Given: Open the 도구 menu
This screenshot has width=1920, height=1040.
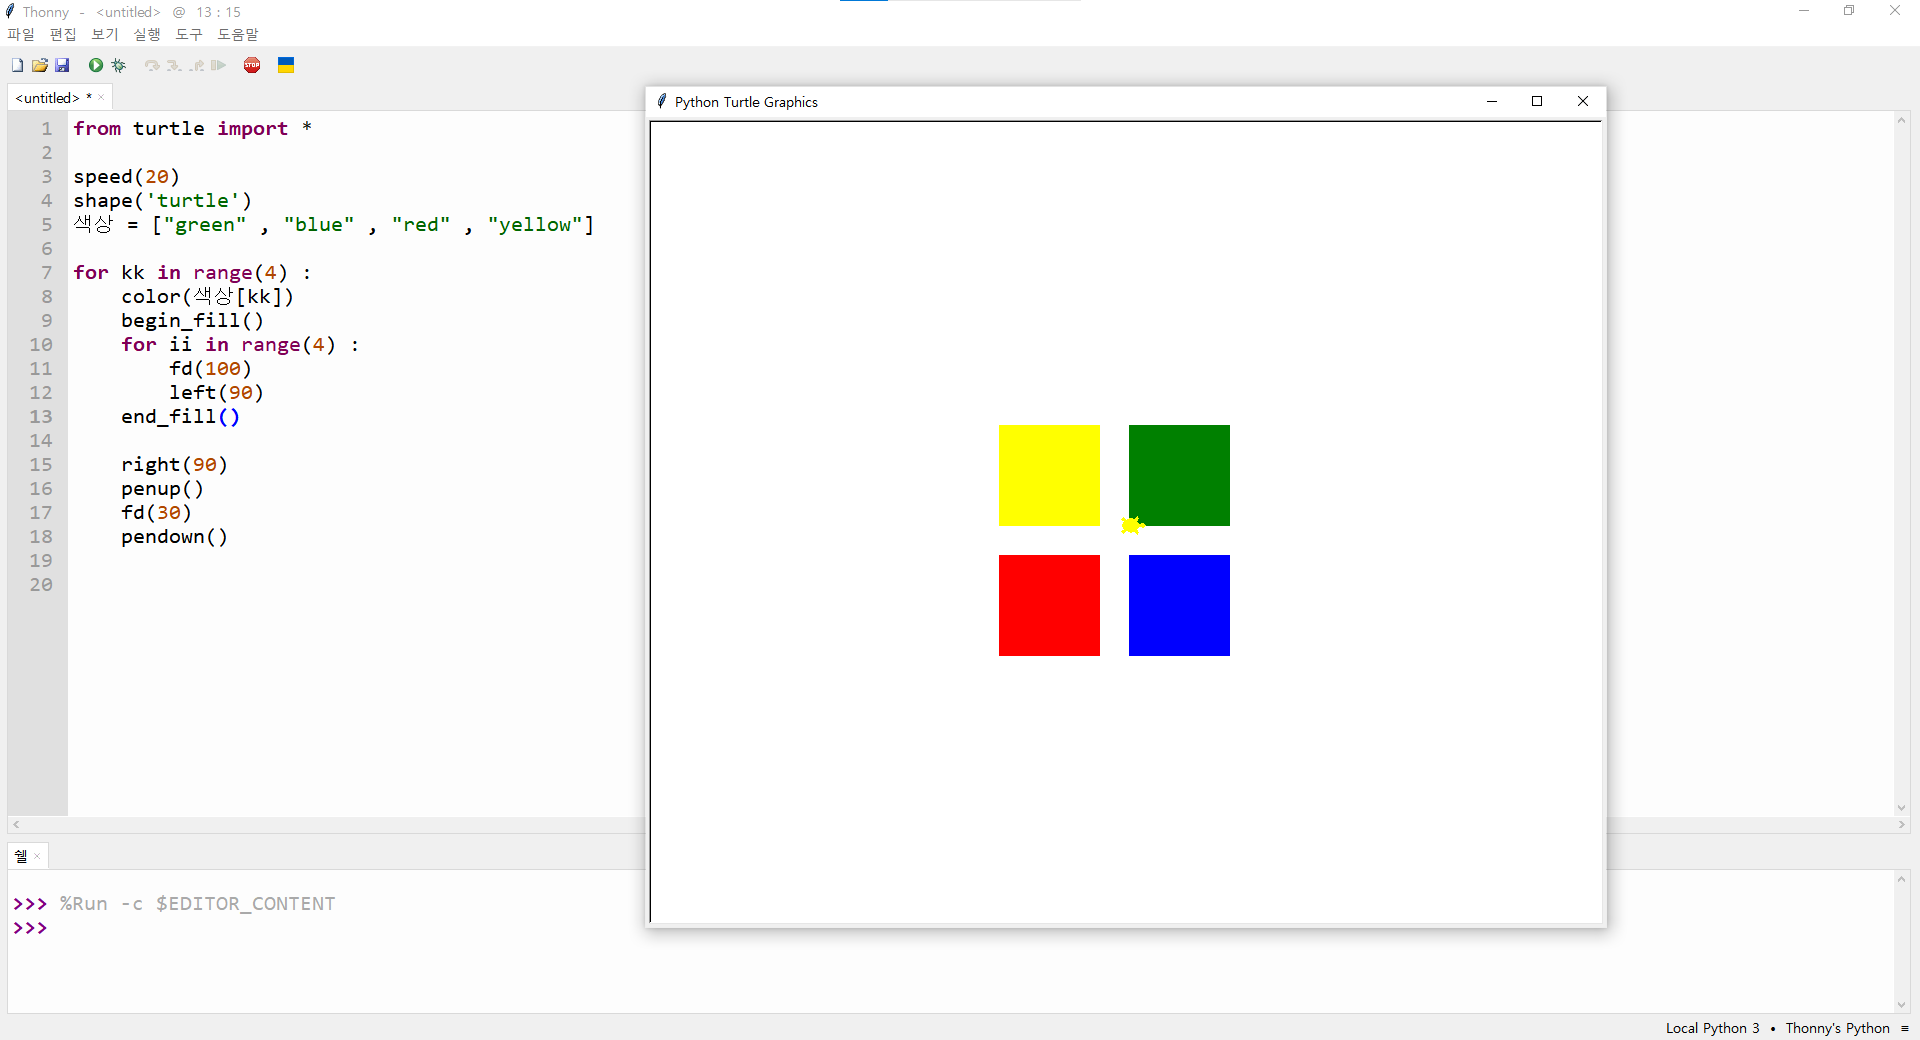Looking at the screenshot, I should (189, 34).
